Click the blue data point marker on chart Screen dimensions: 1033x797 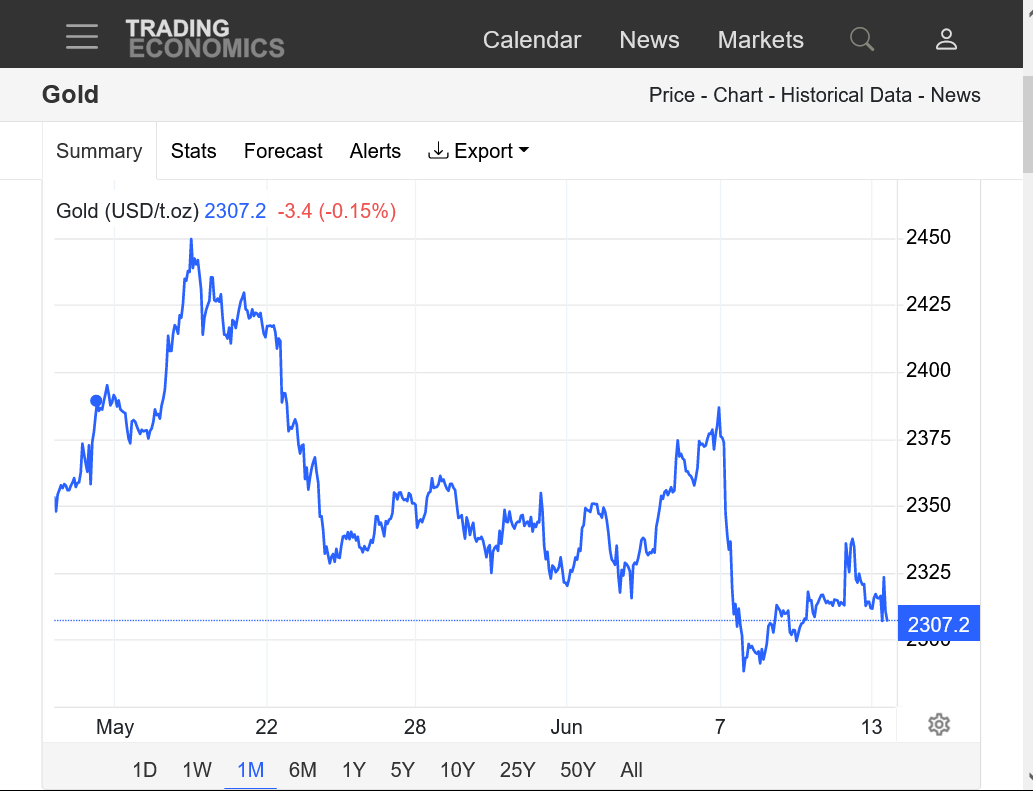point(96,401)
